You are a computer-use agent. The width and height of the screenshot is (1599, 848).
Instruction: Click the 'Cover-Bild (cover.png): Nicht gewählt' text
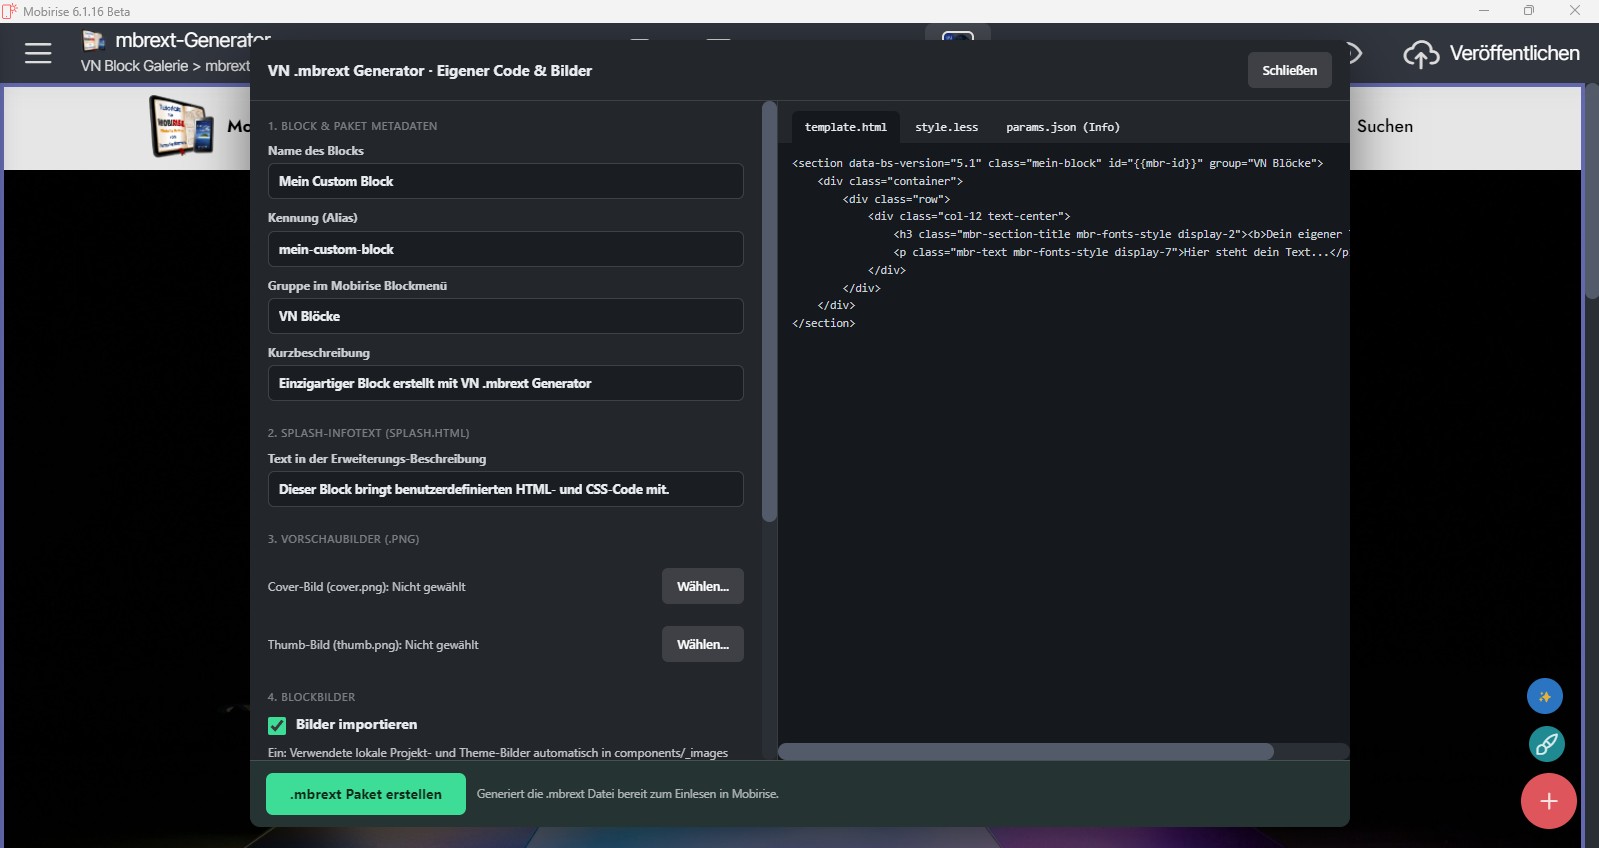tap(367, 587)
